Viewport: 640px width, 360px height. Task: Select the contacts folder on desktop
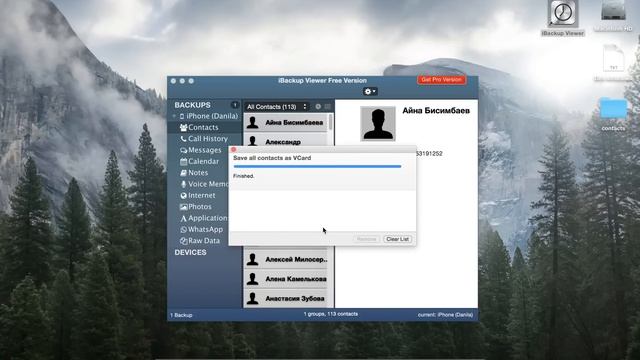coord(613,114)
